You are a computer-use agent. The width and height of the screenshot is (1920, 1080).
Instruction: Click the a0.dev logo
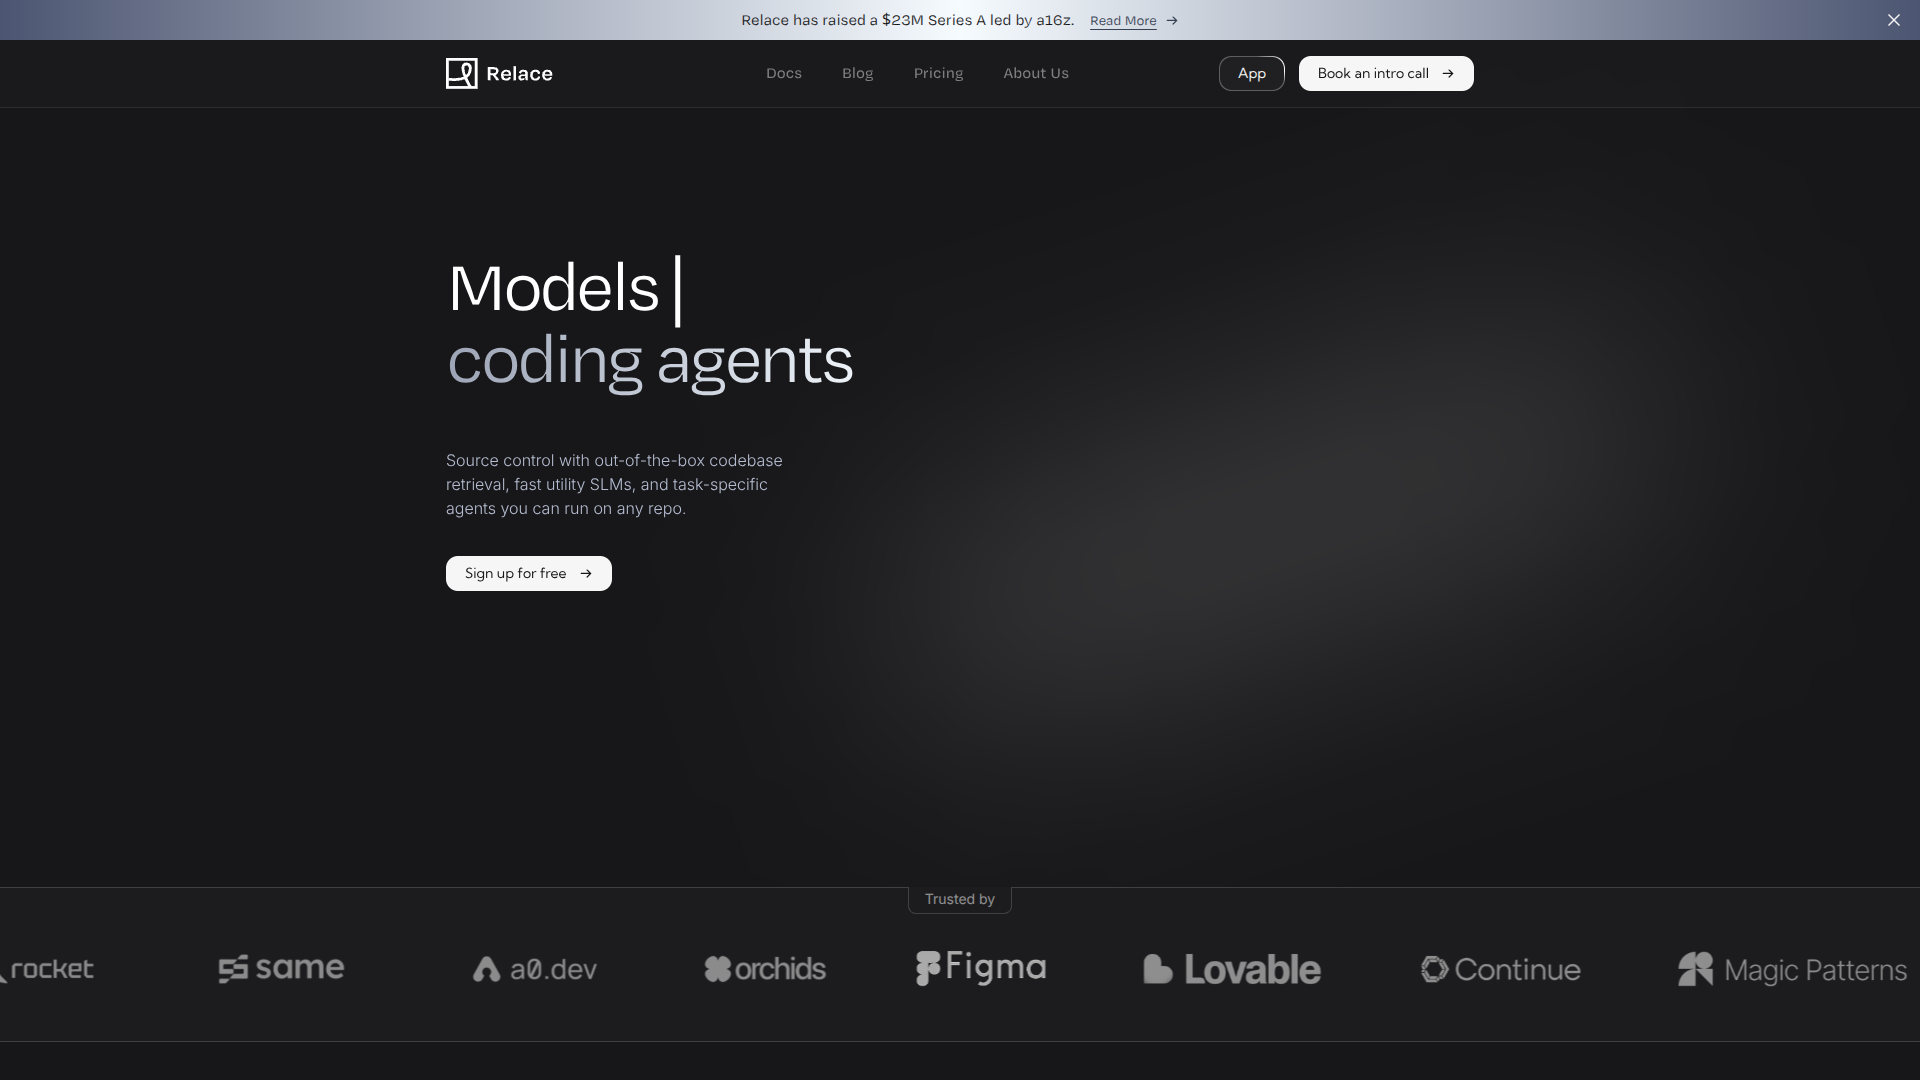pyautogui.click(x=533, y=968)
